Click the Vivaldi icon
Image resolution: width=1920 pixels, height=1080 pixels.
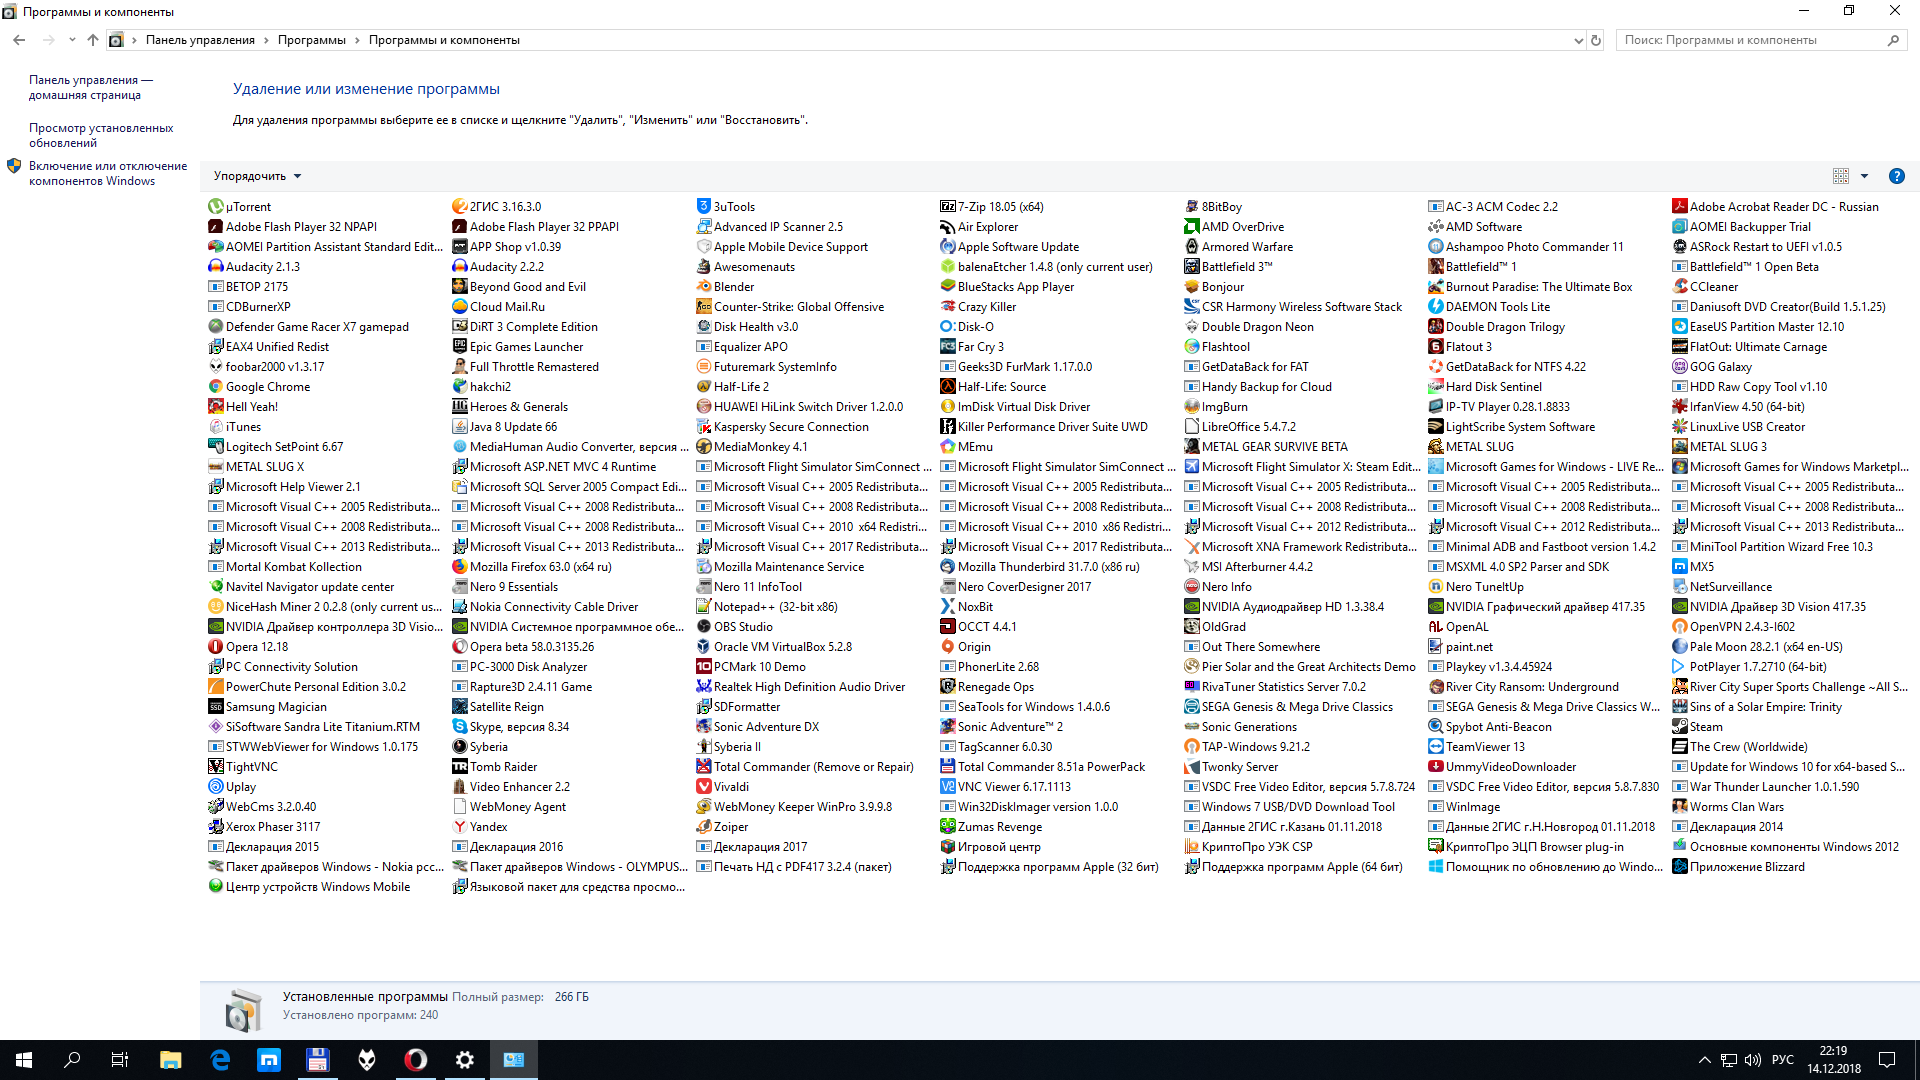pos(703,787)
